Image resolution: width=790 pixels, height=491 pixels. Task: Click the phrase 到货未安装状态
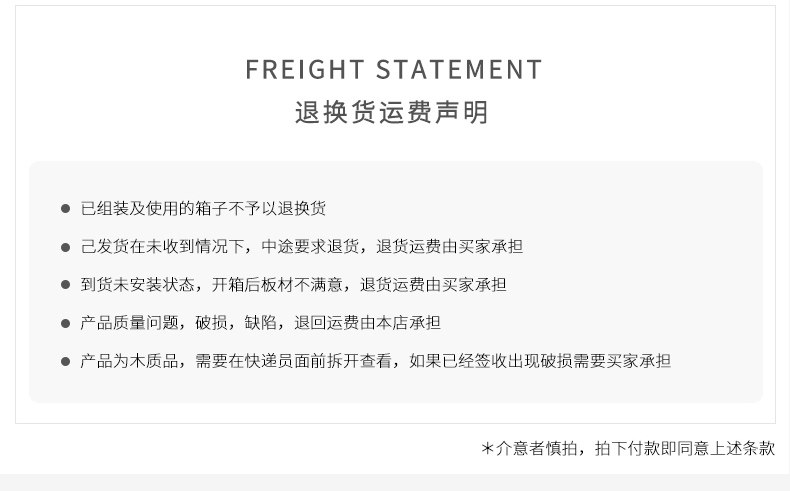(x=138, y=285)
